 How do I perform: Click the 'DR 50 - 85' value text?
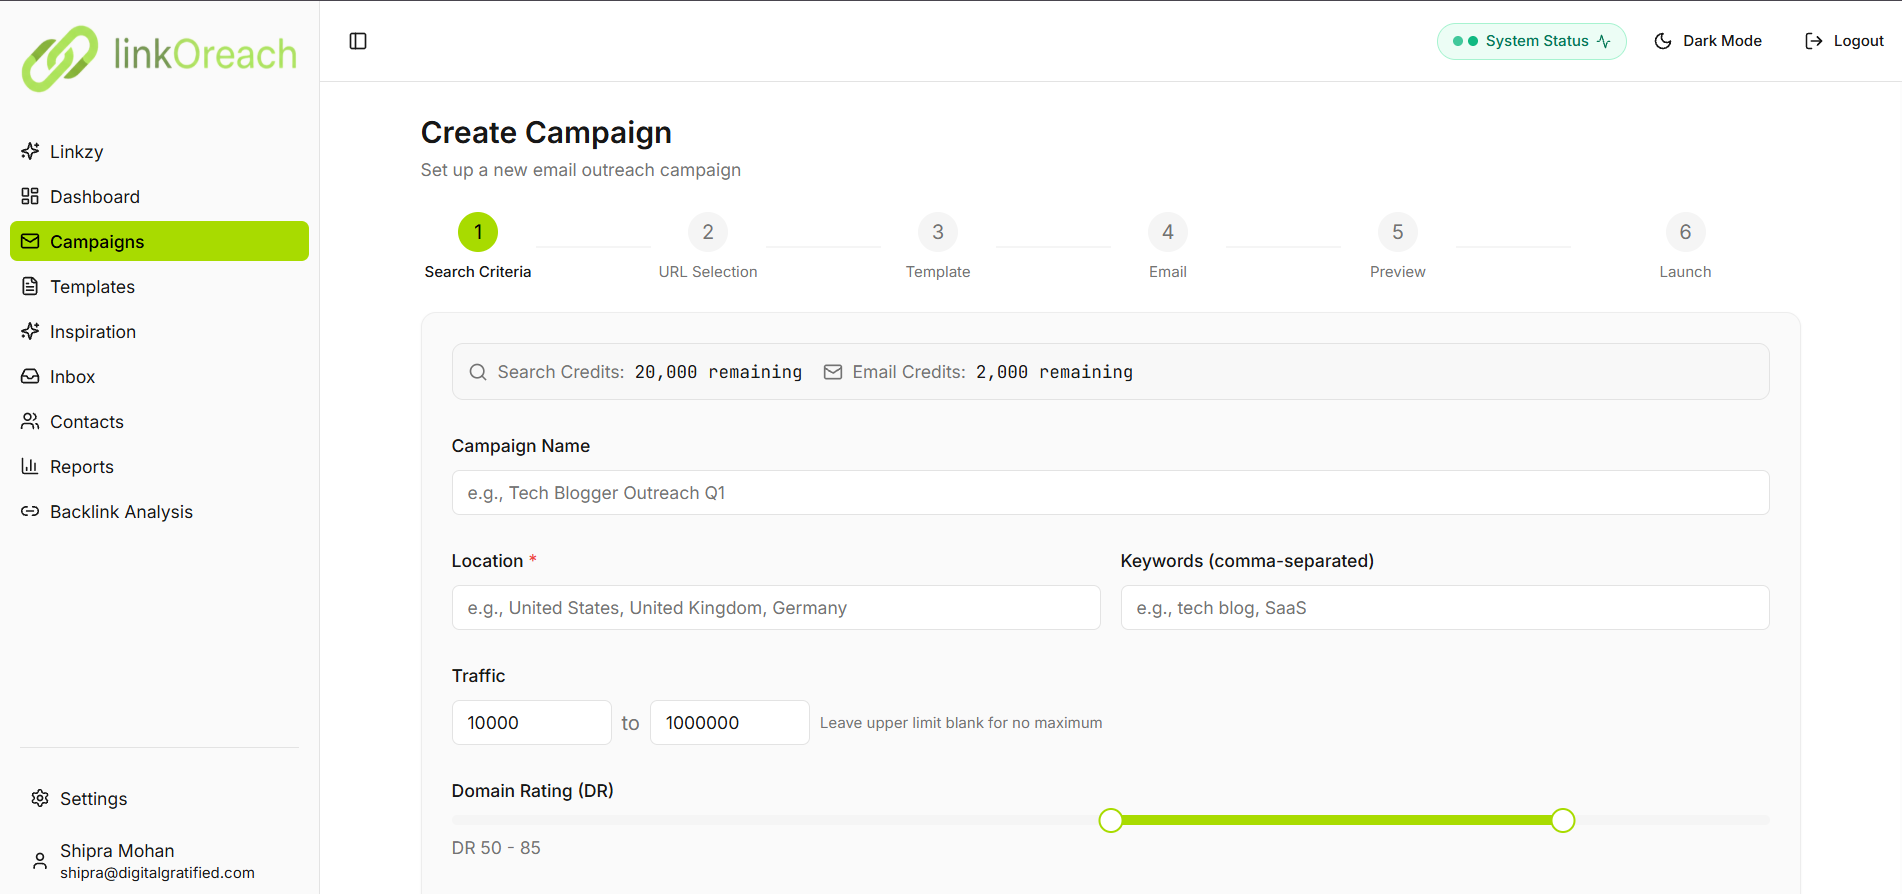(496, 848)
